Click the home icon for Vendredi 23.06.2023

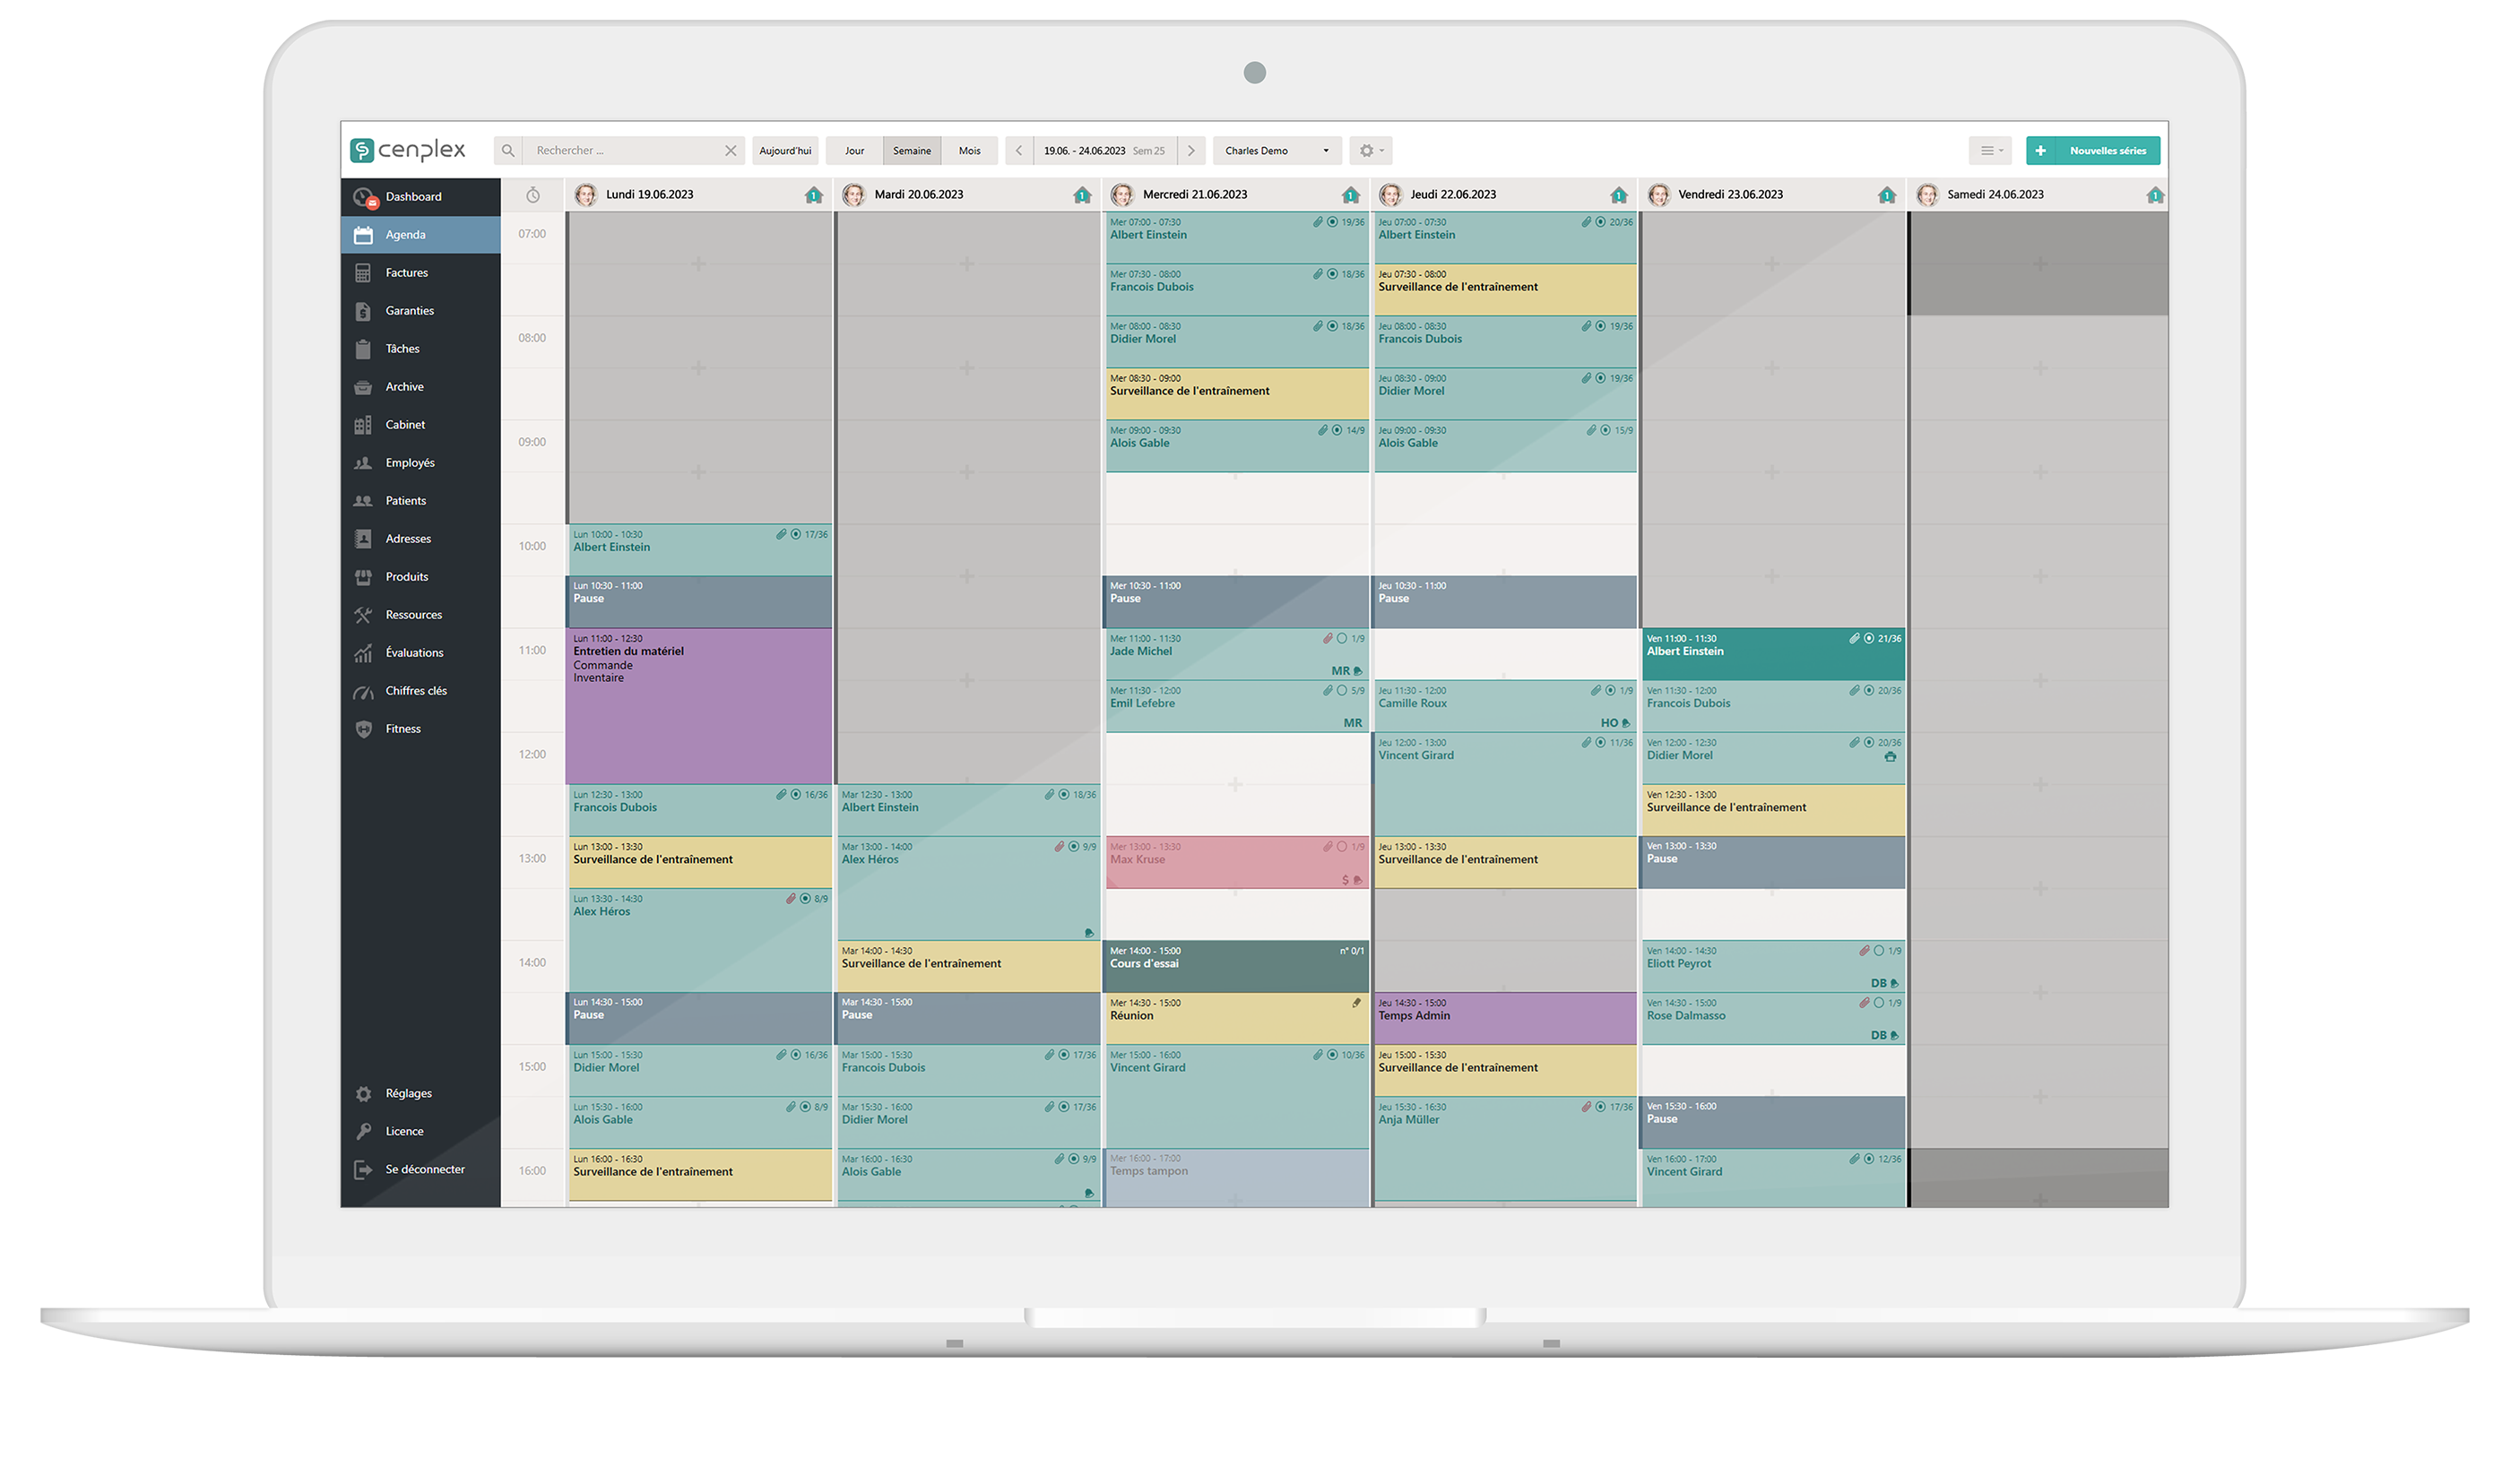click(1887, 195)
